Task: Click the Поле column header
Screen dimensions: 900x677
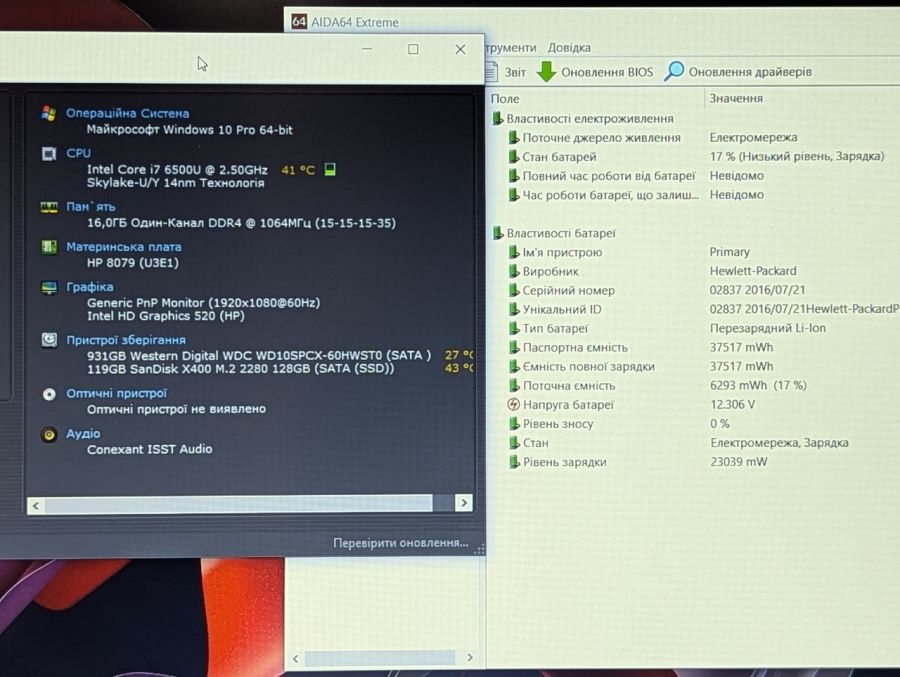Action: point(505,99)
